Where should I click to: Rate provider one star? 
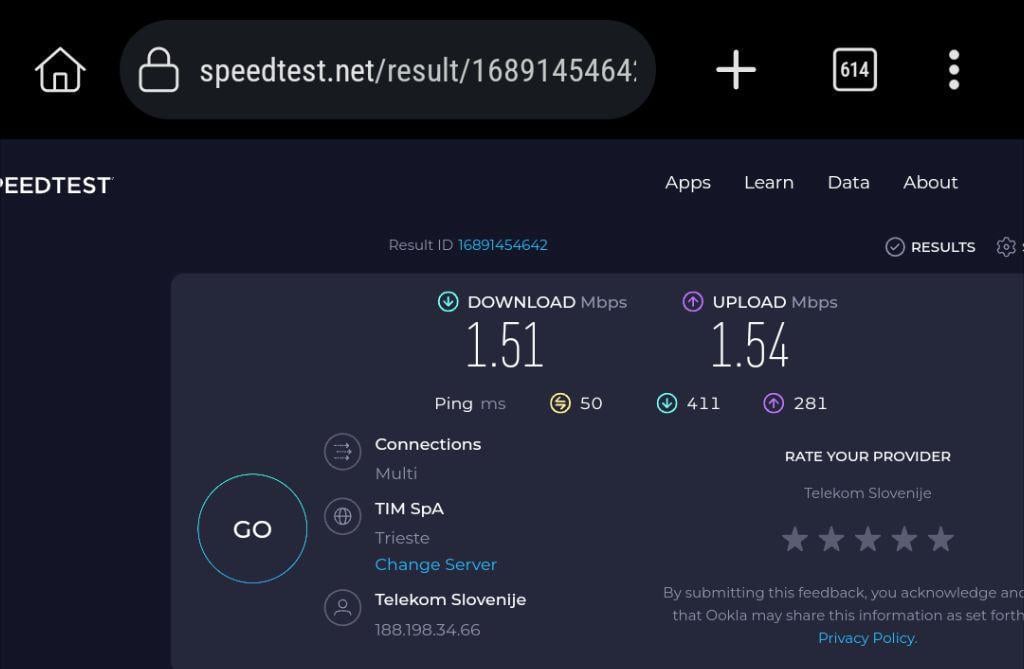coord(795,539)
